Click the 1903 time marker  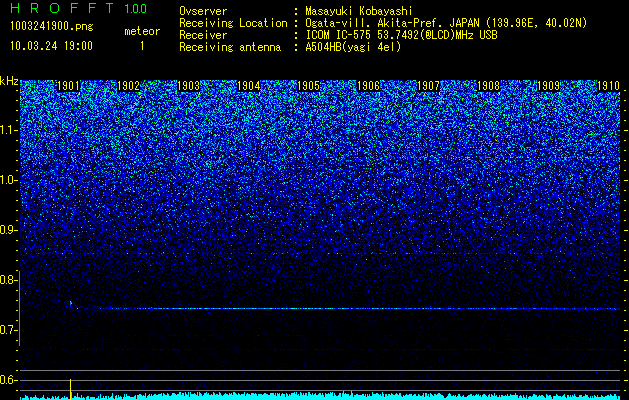[189, 86]
